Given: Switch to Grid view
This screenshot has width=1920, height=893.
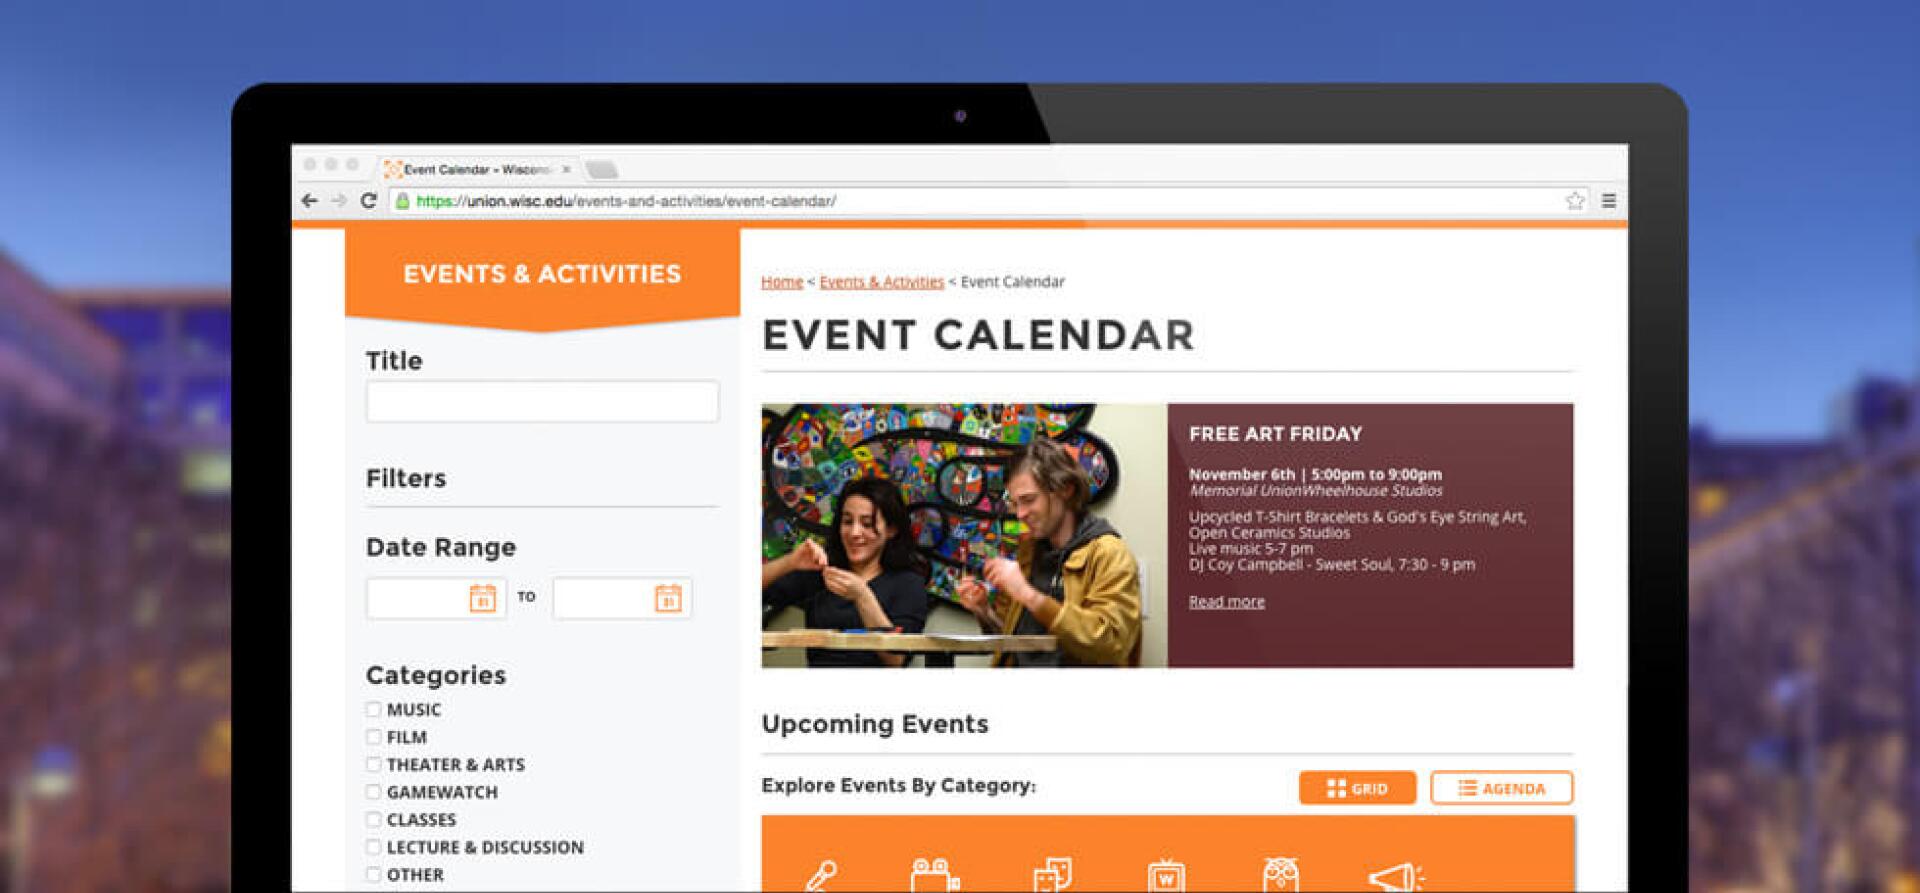Looking at the screenshot, I should [1357, 788].
